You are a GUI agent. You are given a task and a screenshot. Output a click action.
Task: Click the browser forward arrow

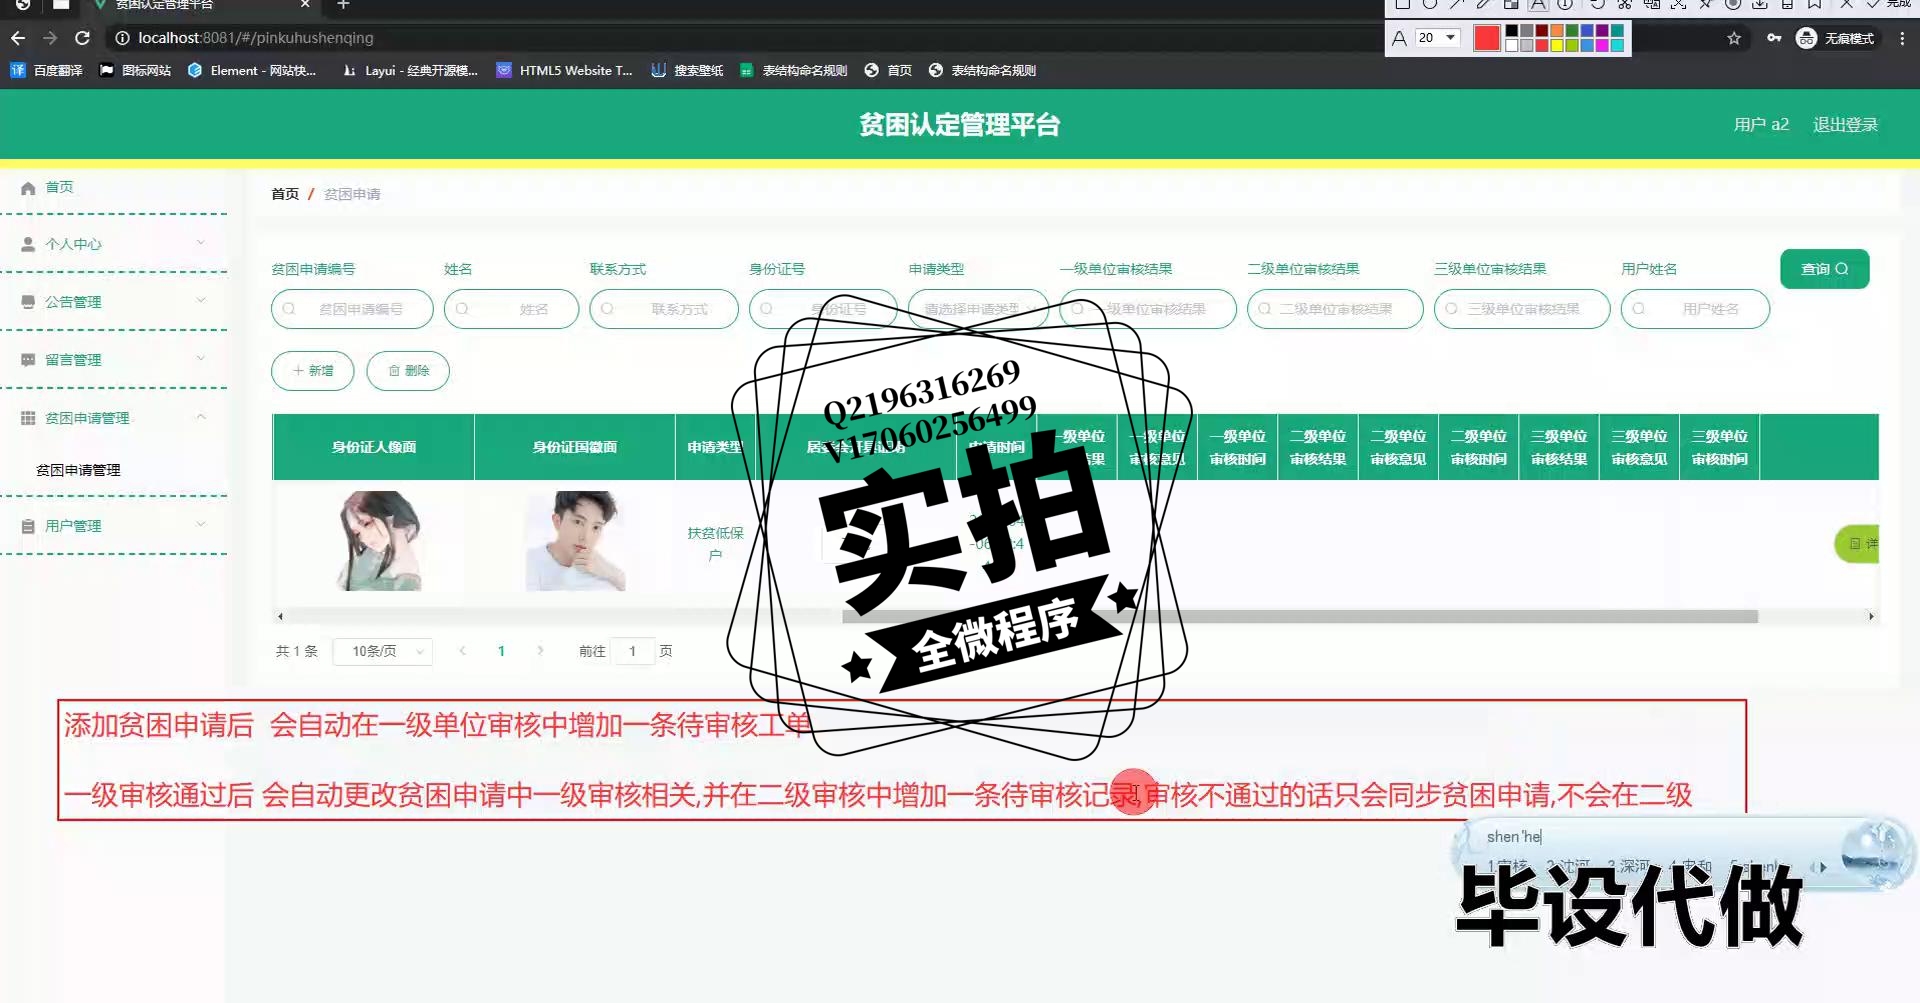click(50, 38)
